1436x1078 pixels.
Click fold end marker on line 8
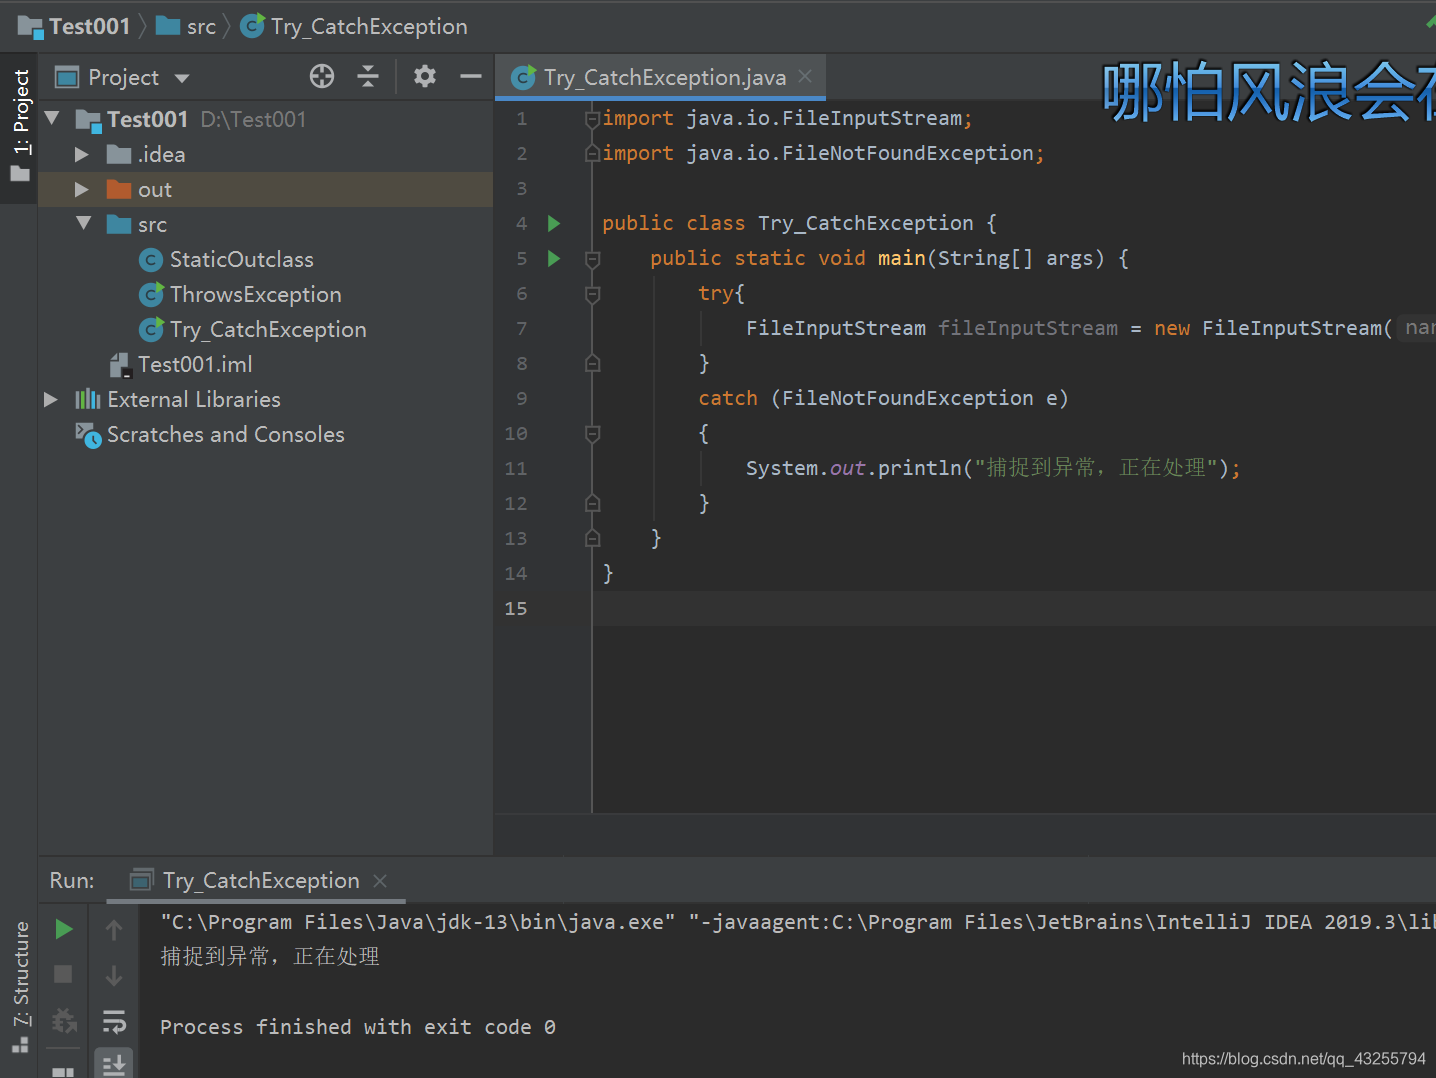pyautogui.click(x=592, y=364)
